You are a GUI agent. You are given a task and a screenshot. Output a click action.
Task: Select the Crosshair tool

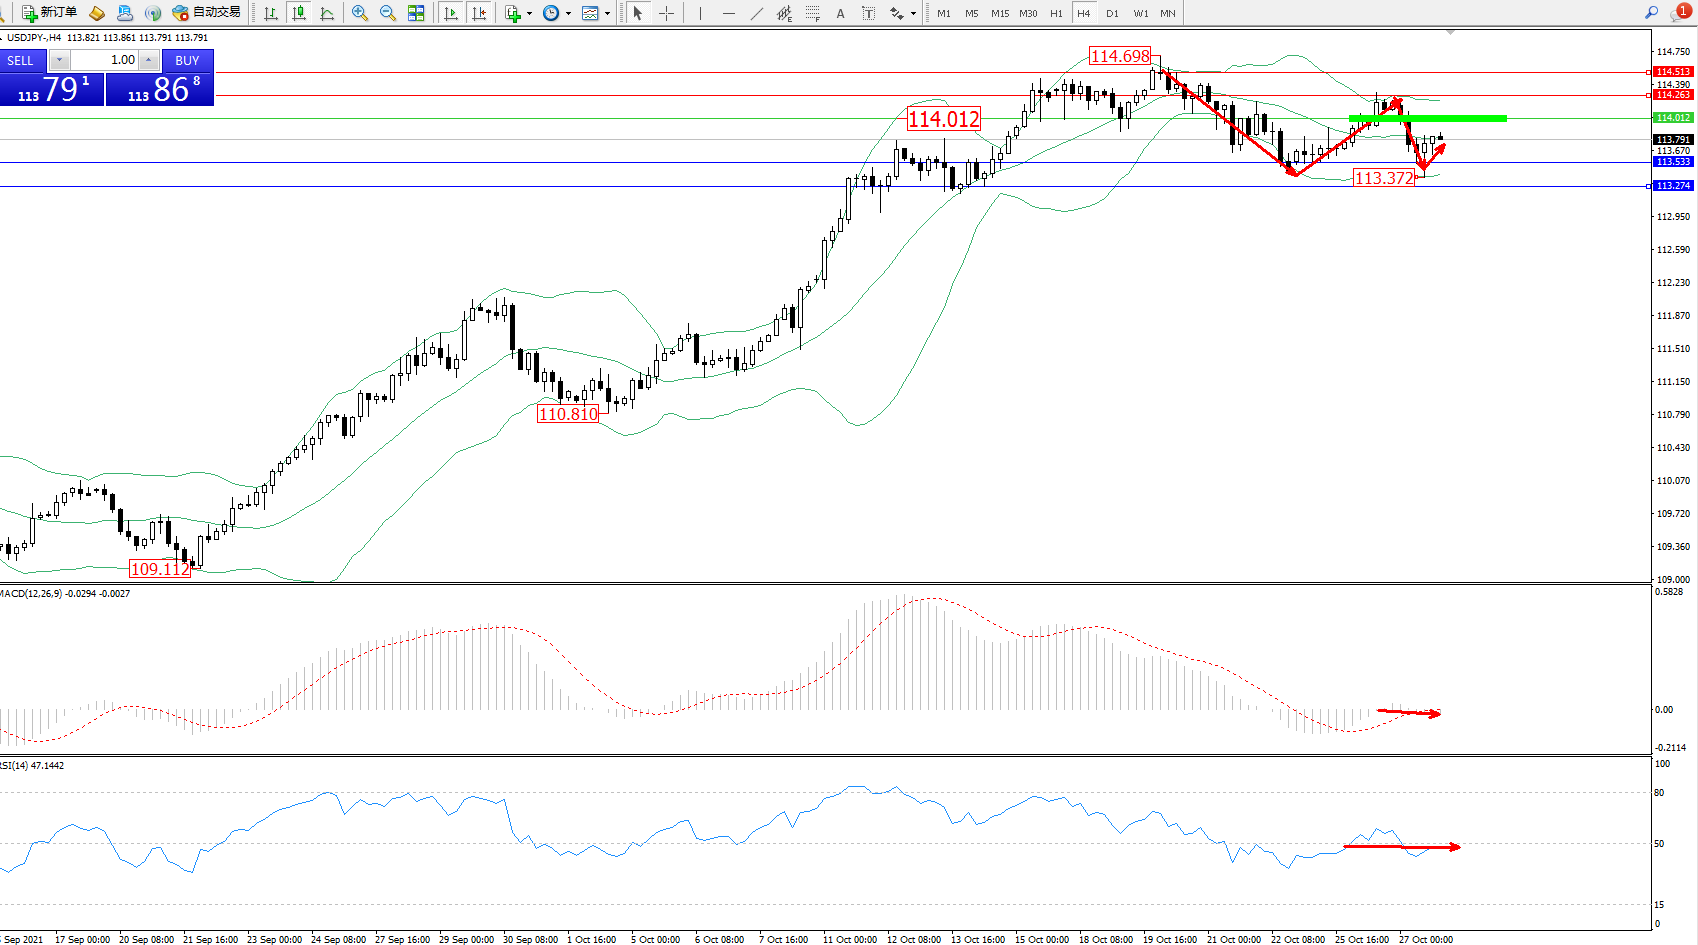(x=666, y=13)
